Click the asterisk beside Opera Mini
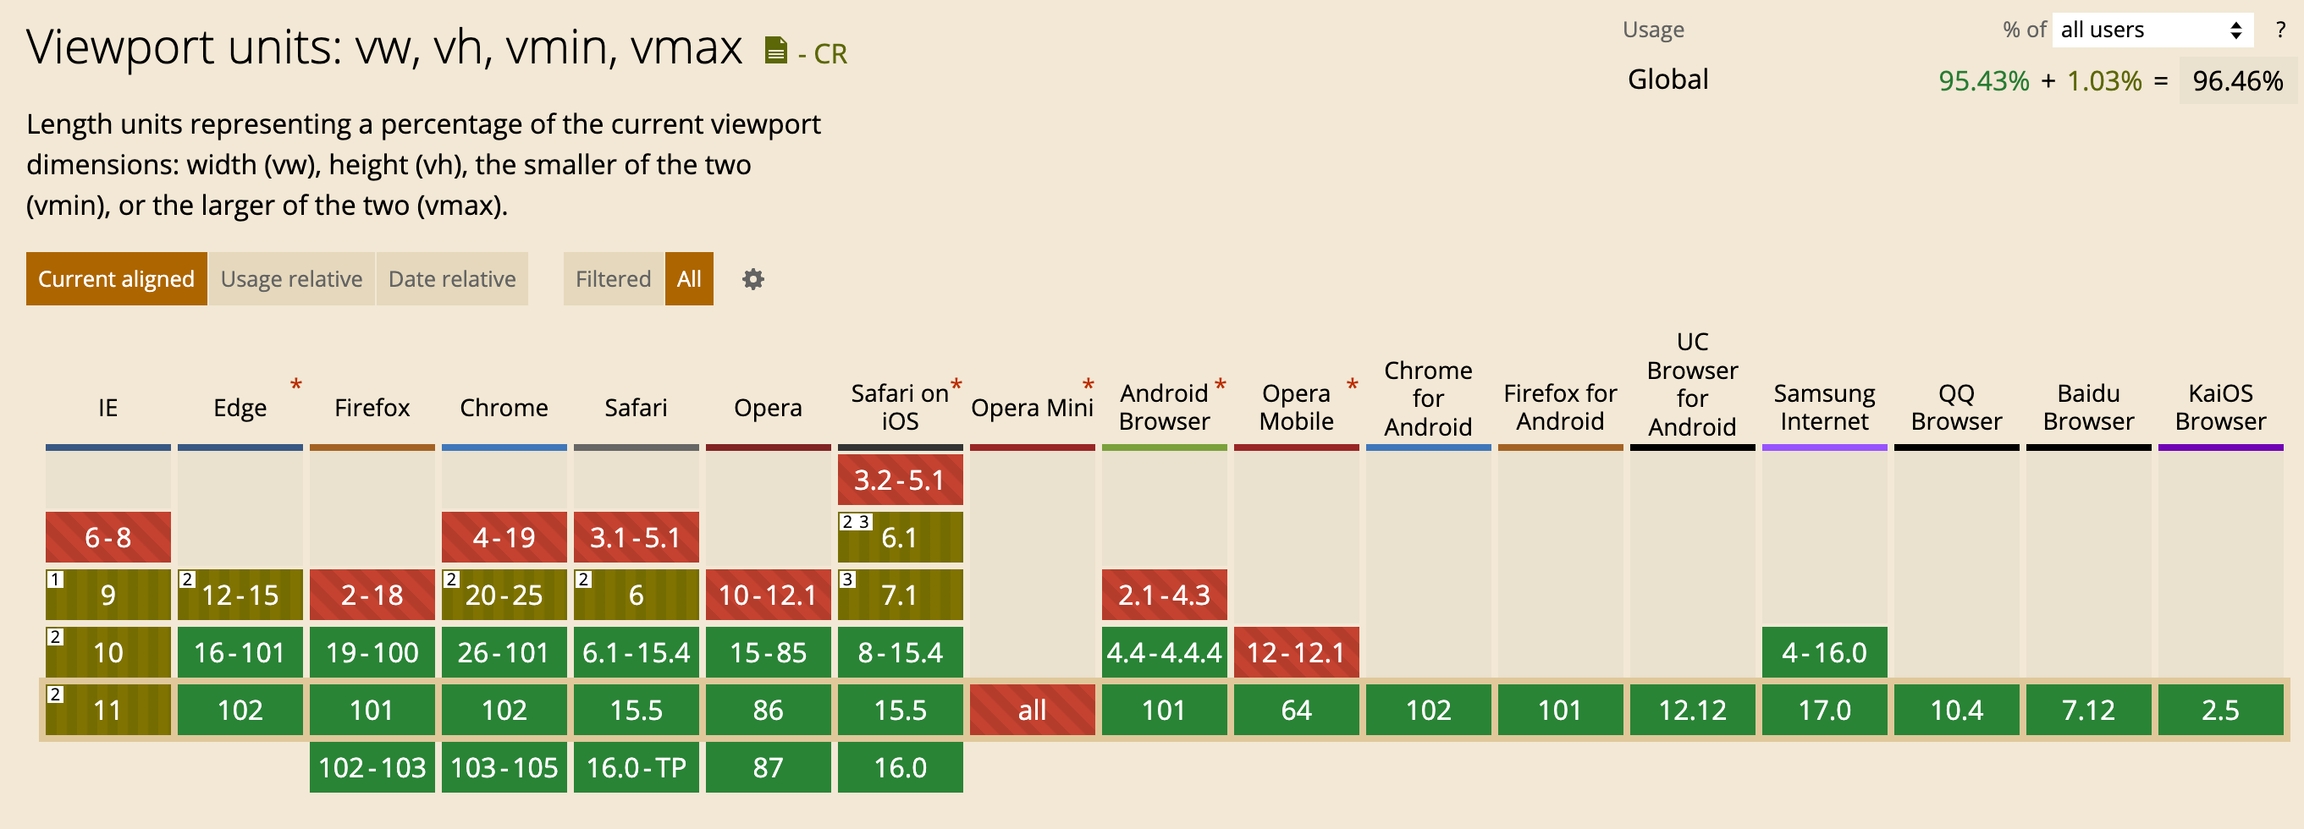 coord(1088,385)
